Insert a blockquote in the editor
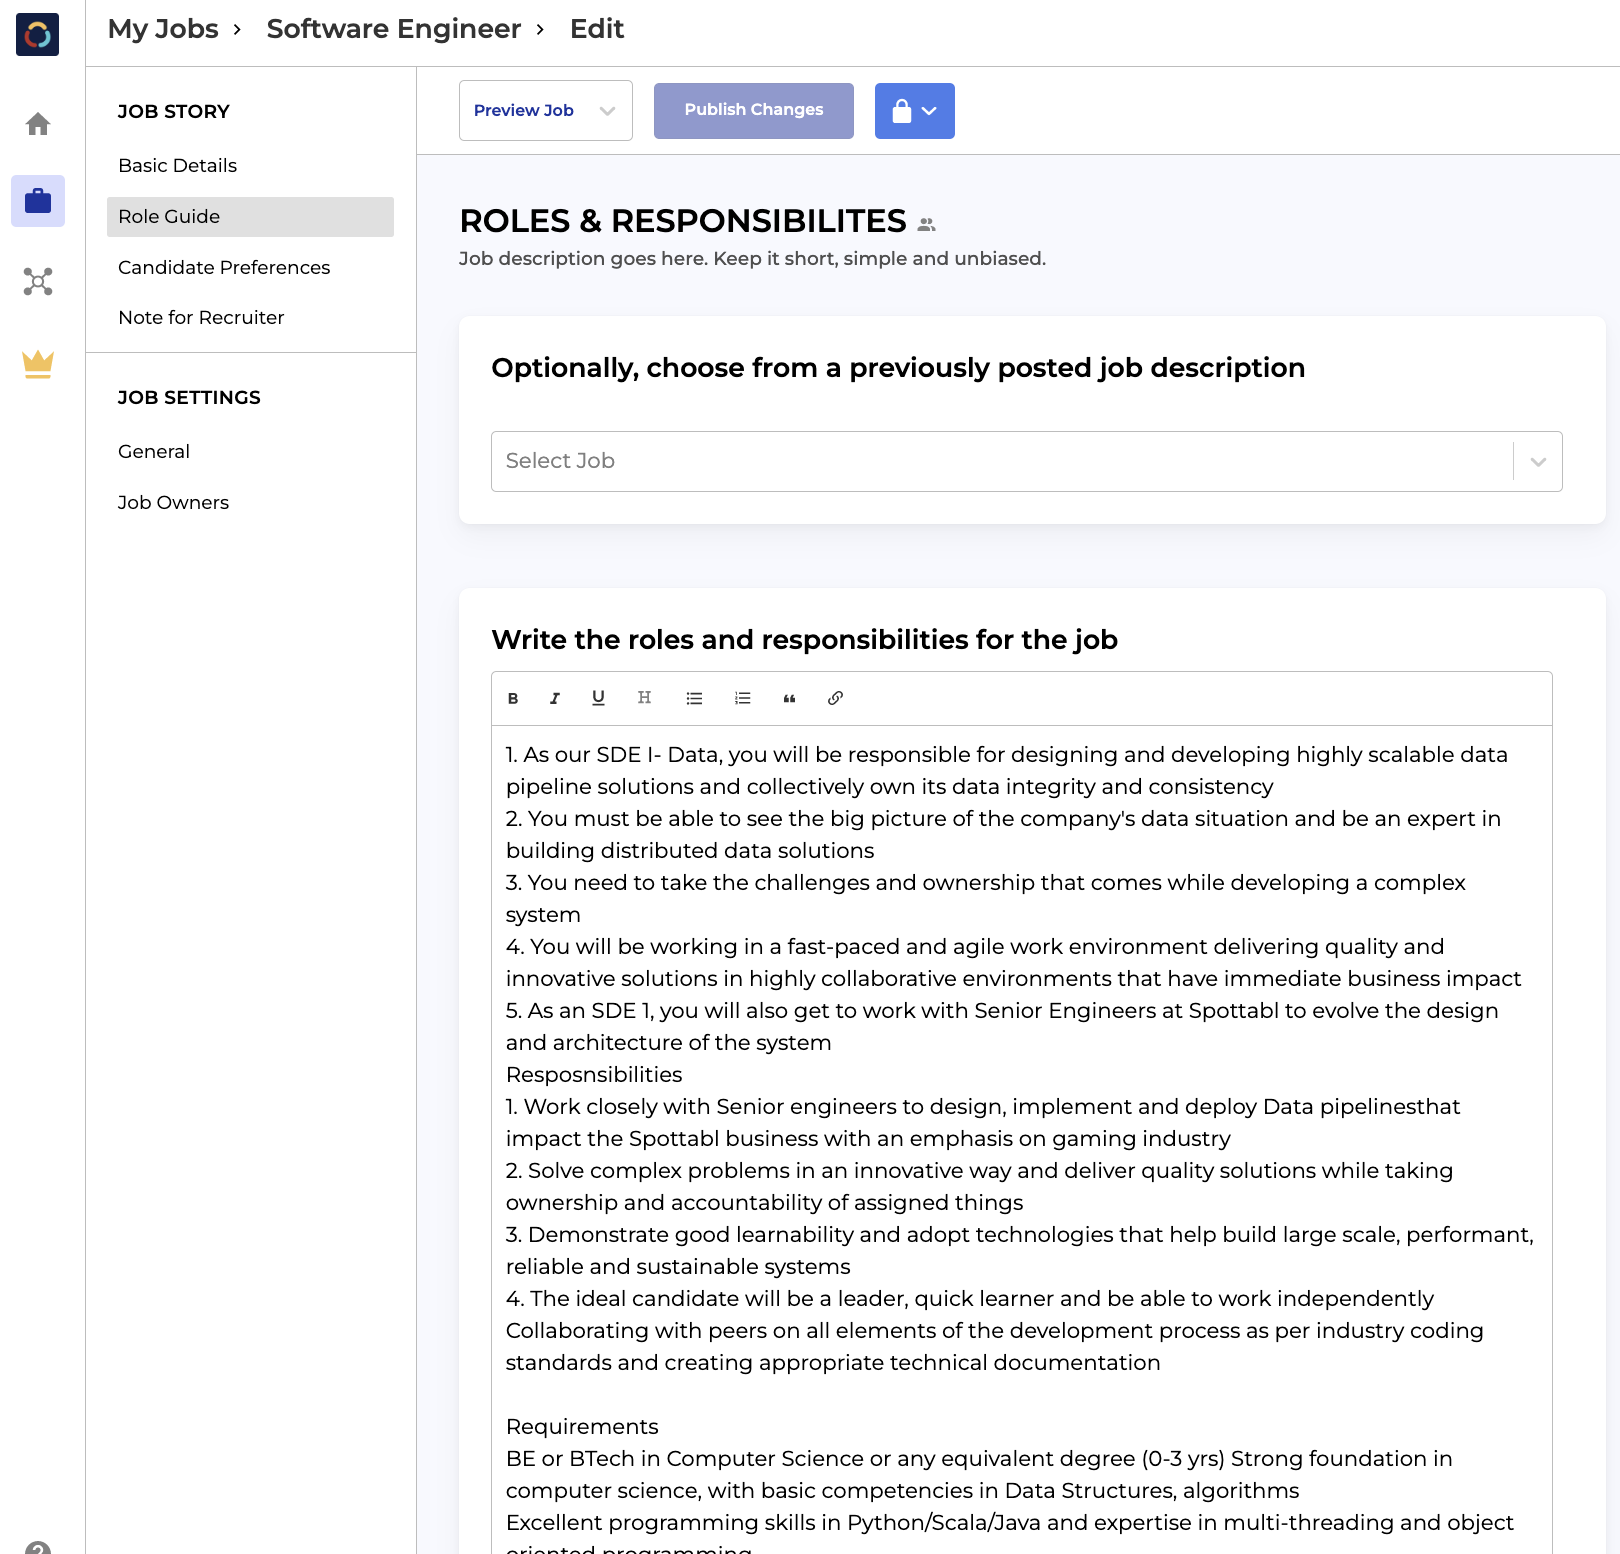 (789, 698)
